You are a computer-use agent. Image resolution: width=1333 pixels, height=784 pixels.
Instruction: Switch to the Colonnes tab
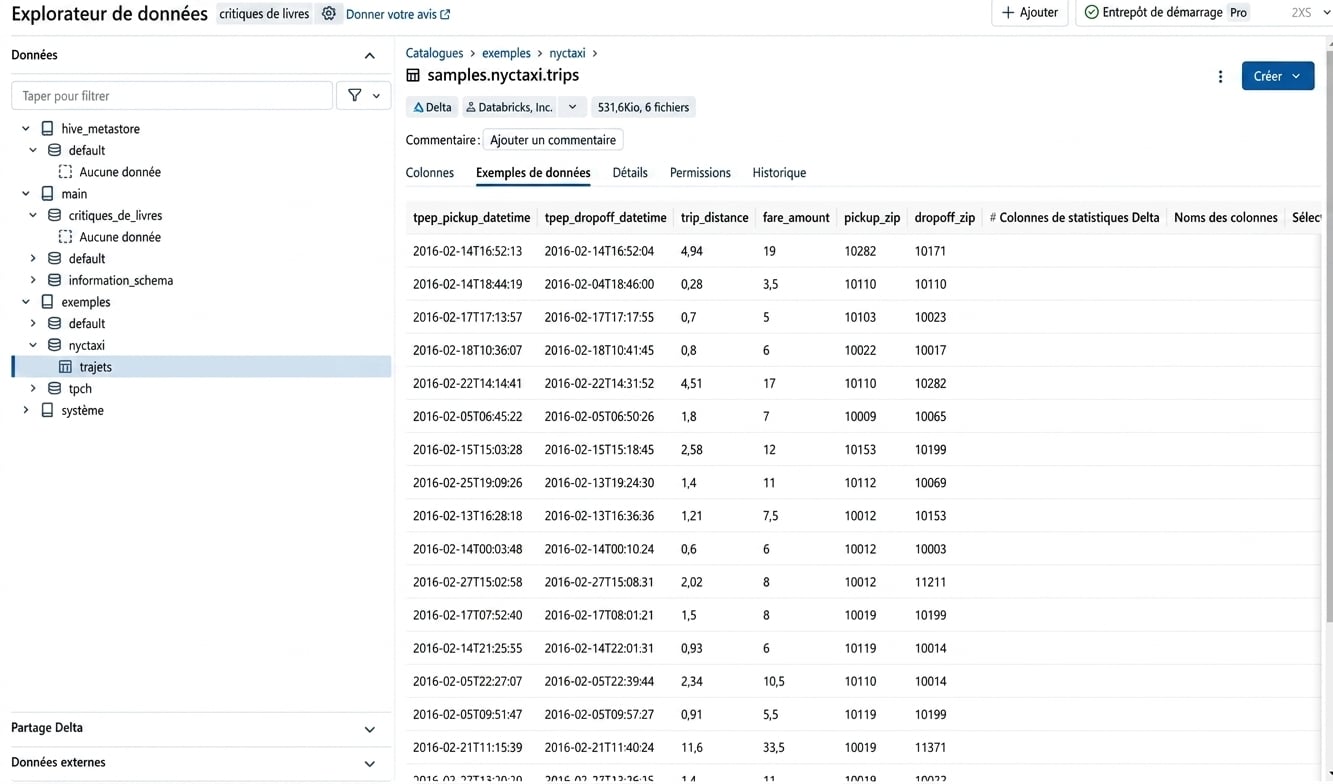[x=430, y=173]
